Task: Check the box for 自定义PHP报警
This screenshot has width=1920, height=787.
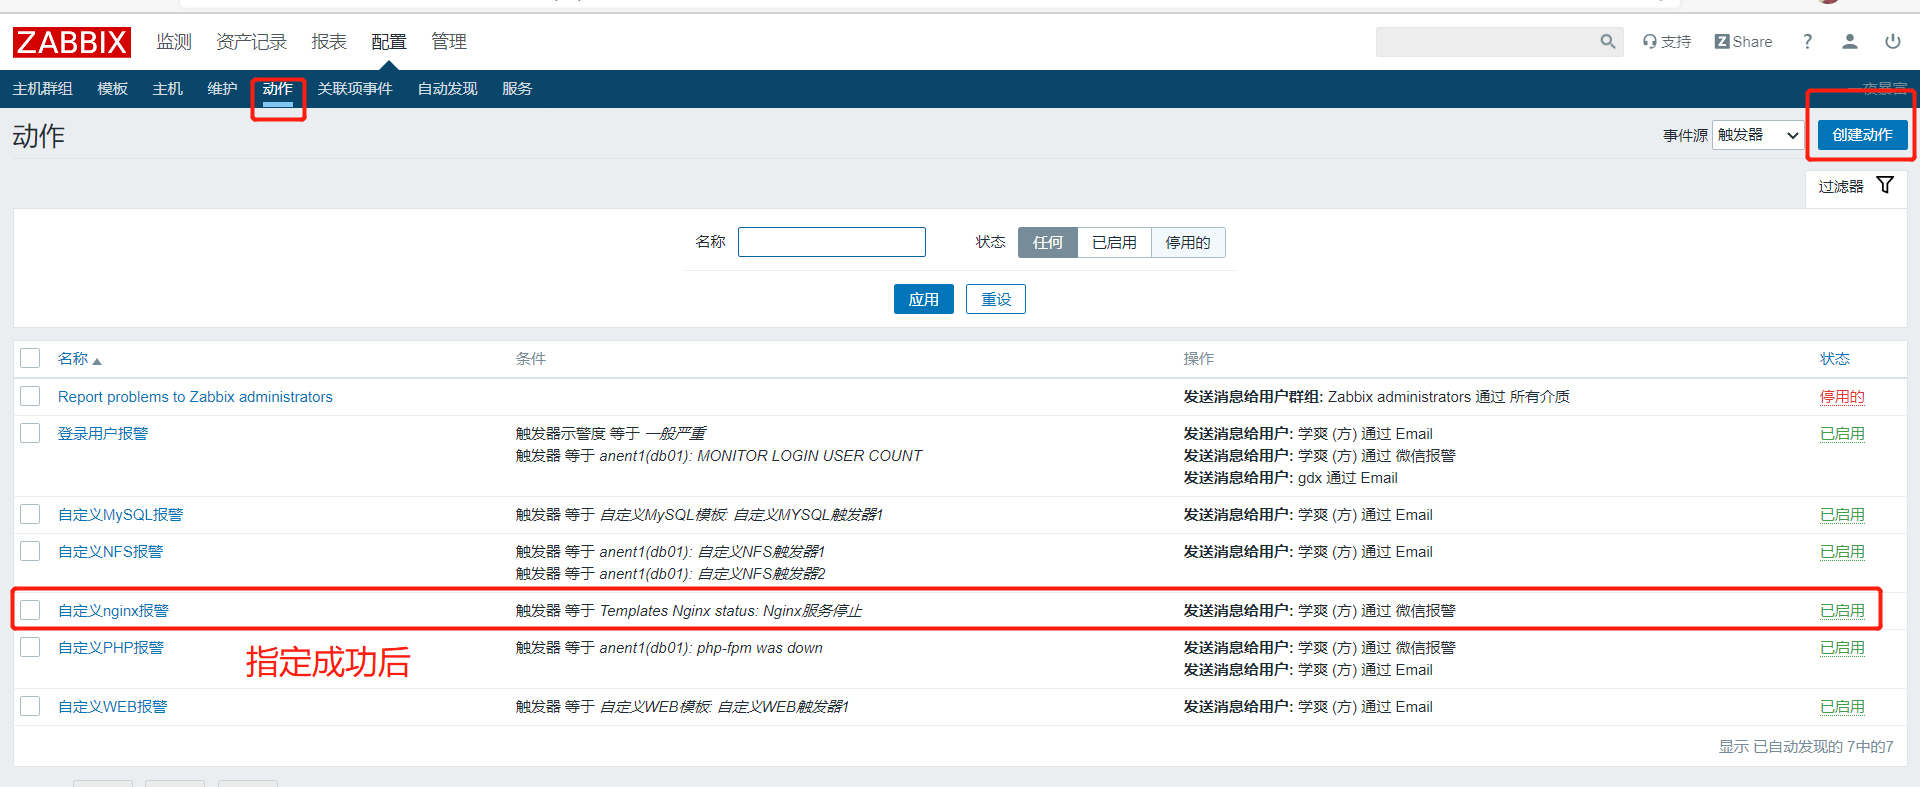Action: point(30,647)
